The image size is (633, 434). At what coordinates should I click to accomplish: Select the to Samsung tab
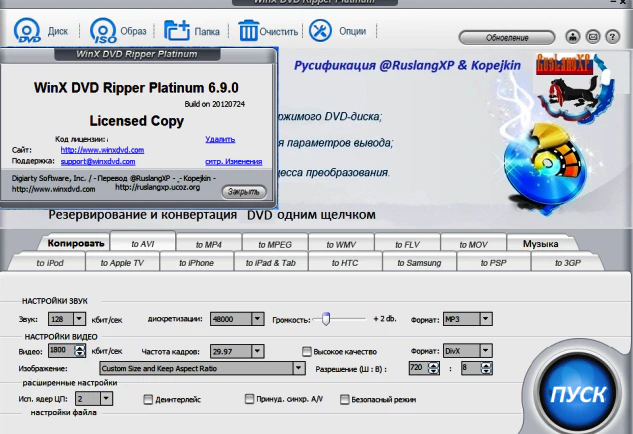coord(419,263)
